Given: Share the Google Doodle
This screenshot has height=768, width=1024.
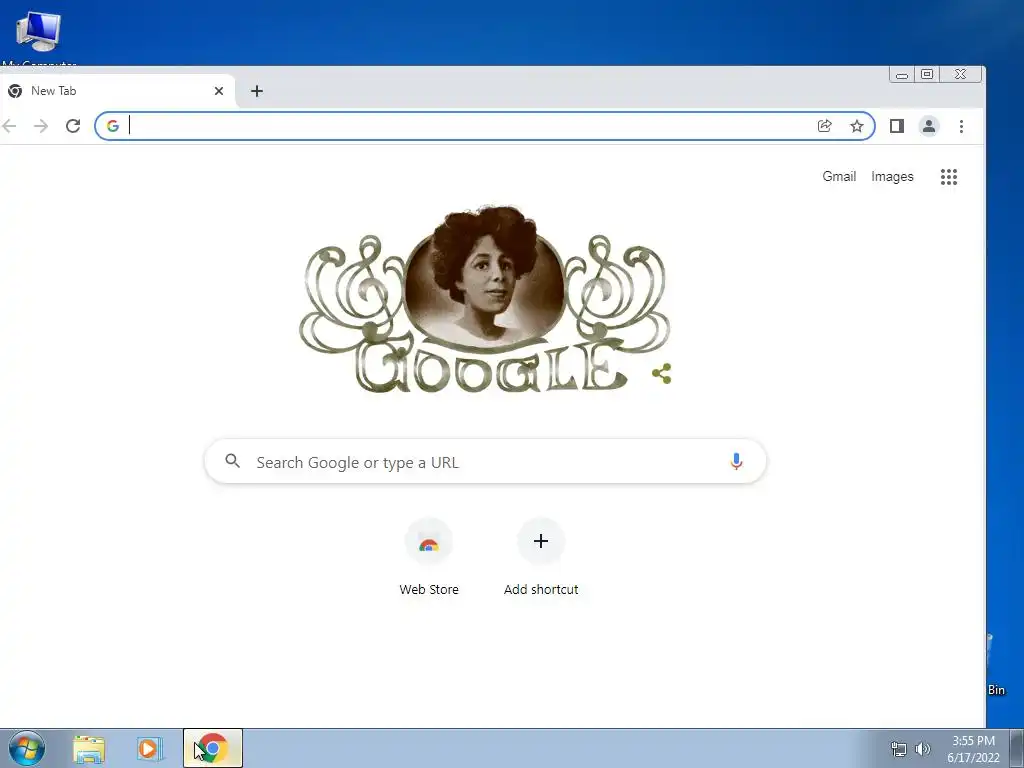Looking at the screenshot, I should tap(662, 374).
